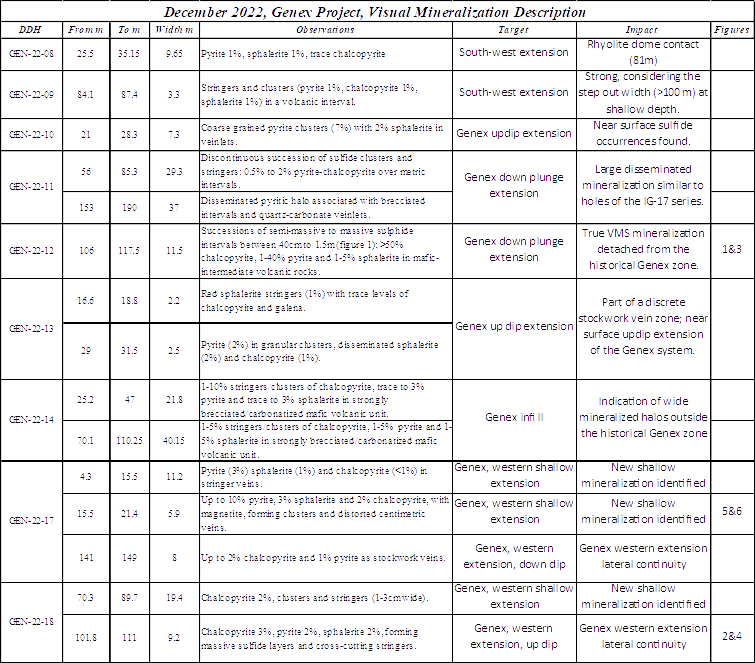Click the width value 29.3
Image resolution: width=755 pixels, height=663 pixels.
click(174, 171)
